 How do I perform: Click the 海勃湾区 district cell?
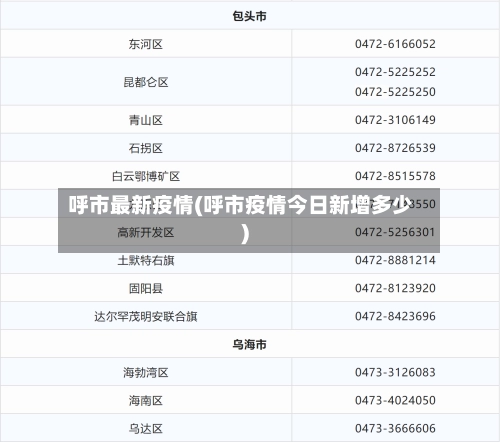146,372
